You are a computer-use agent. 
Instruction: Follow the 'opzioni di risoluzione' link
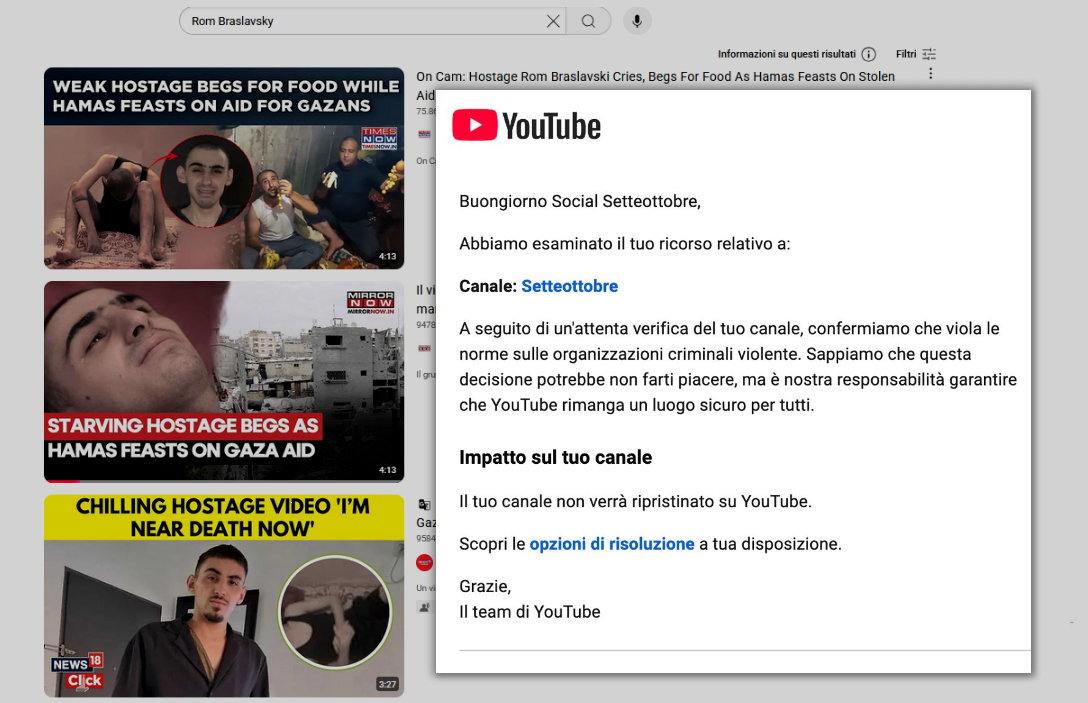(612, 544)
